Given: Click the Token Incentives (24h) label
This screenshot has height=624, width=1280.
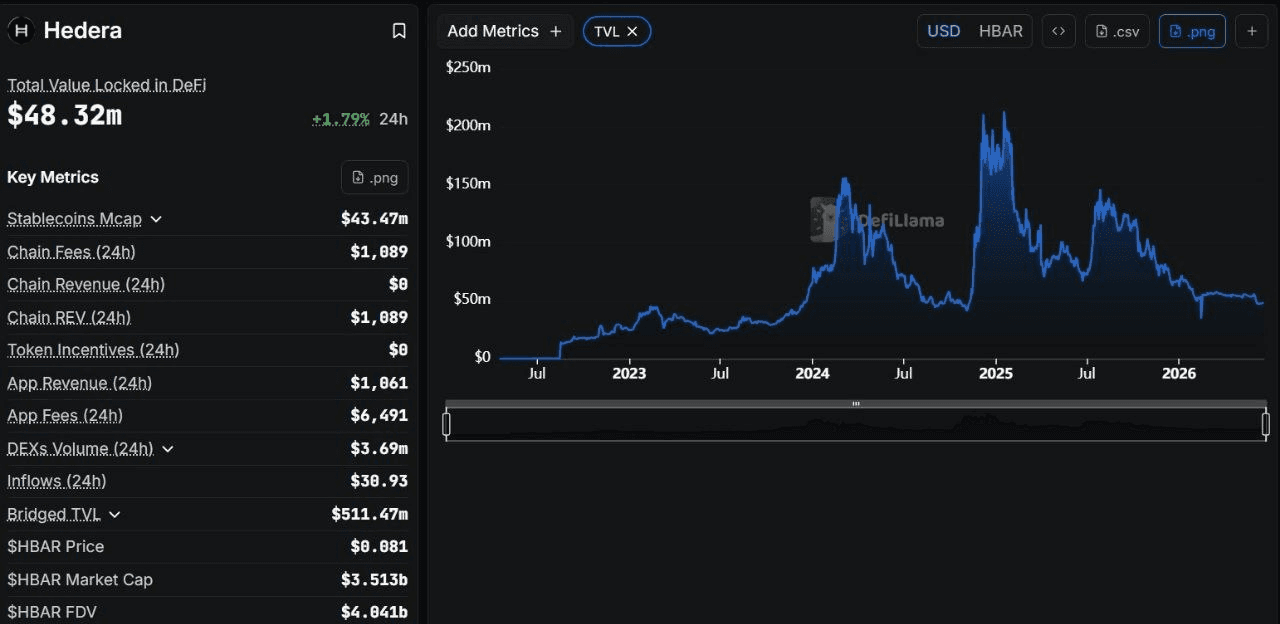Looking at the screenshot, I should pos(93,350).
